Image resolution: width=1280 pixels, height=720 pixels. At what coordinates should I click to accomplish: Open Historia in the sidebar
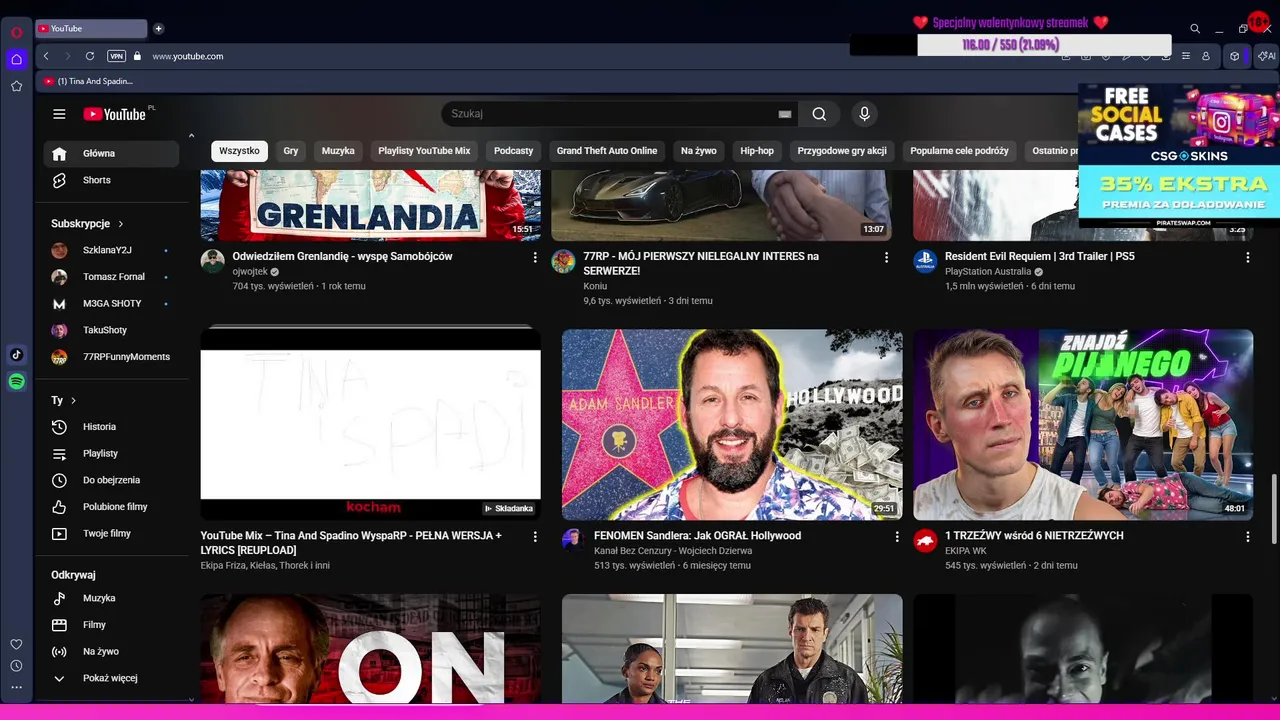111,427
